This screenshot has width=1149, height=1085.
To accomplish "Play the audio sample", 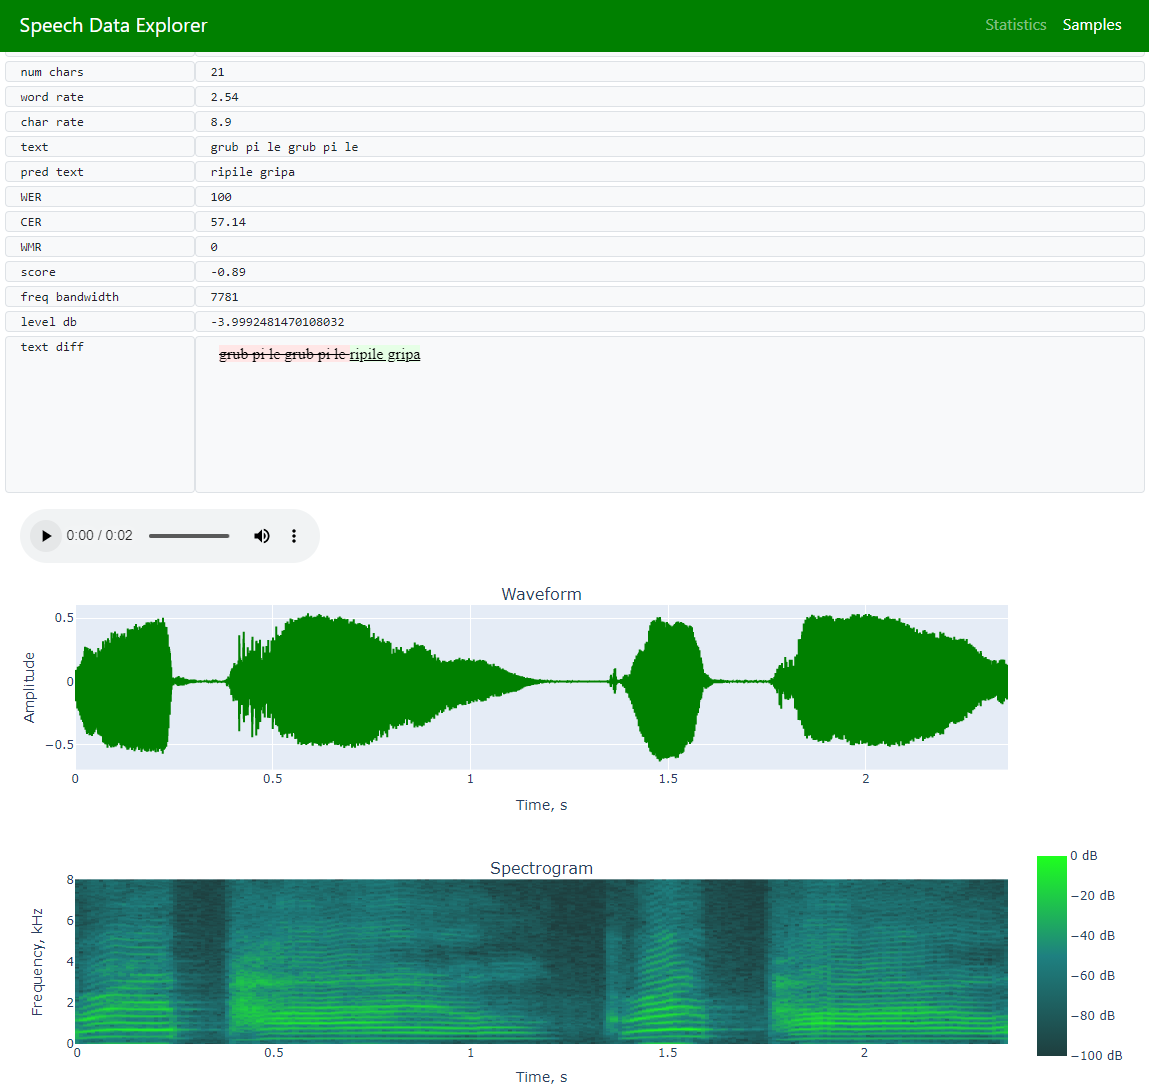I will pyautogui.click(x=46, y=536).
